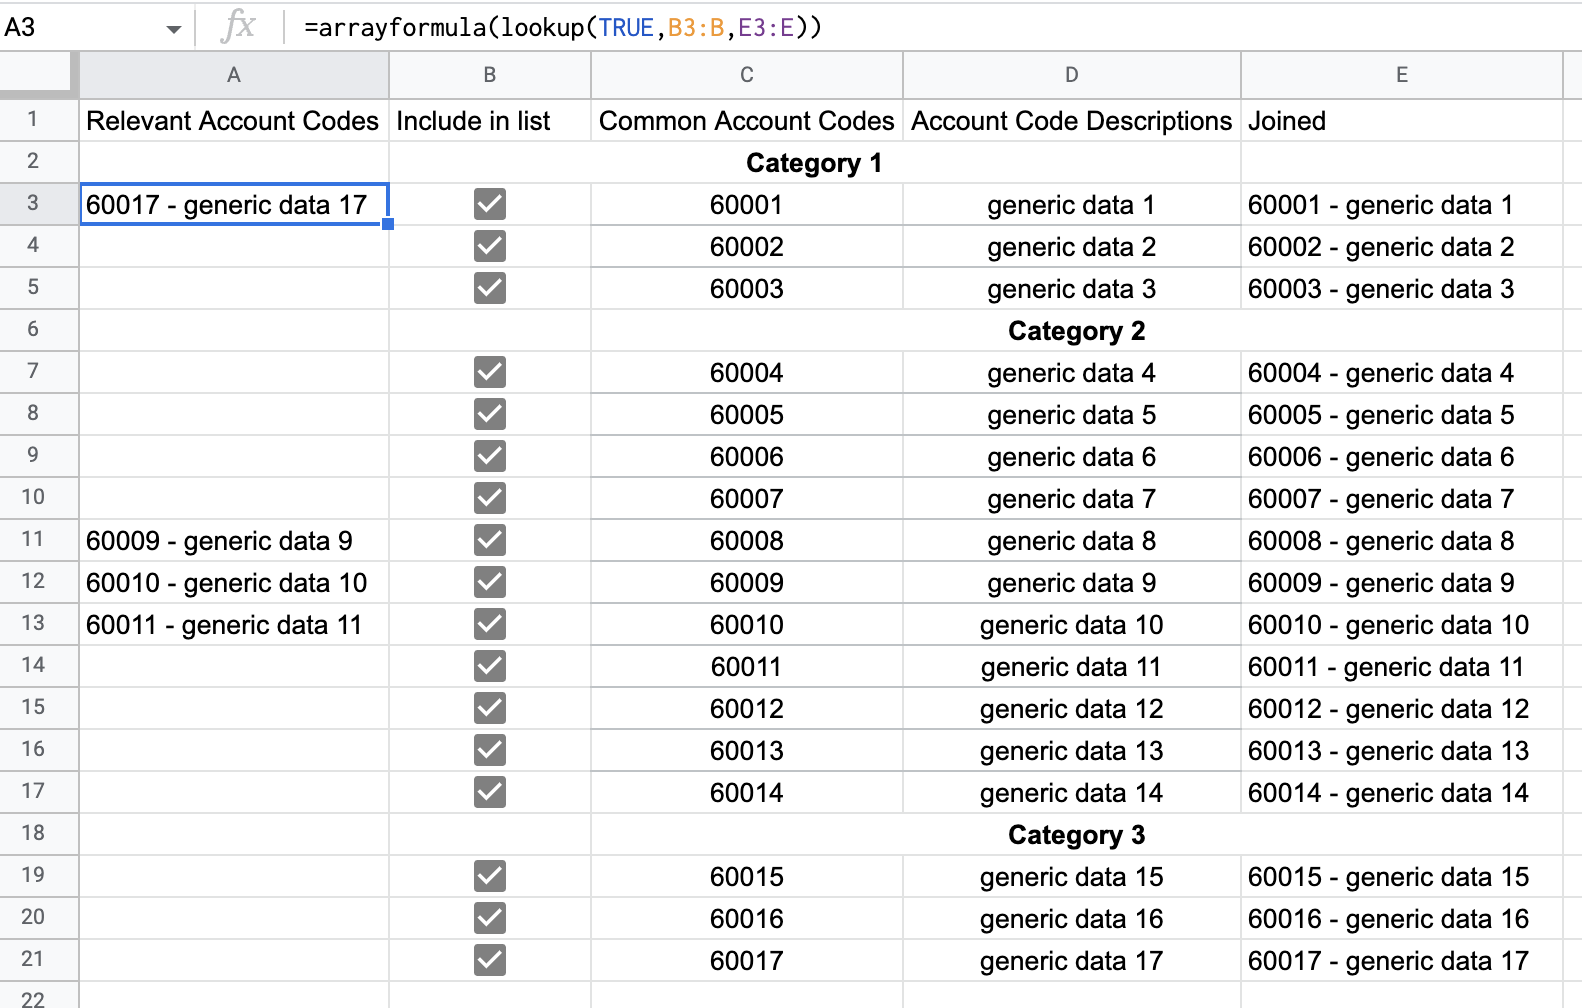Uncheck the checkbox in the 60009 row

[490, 582]
